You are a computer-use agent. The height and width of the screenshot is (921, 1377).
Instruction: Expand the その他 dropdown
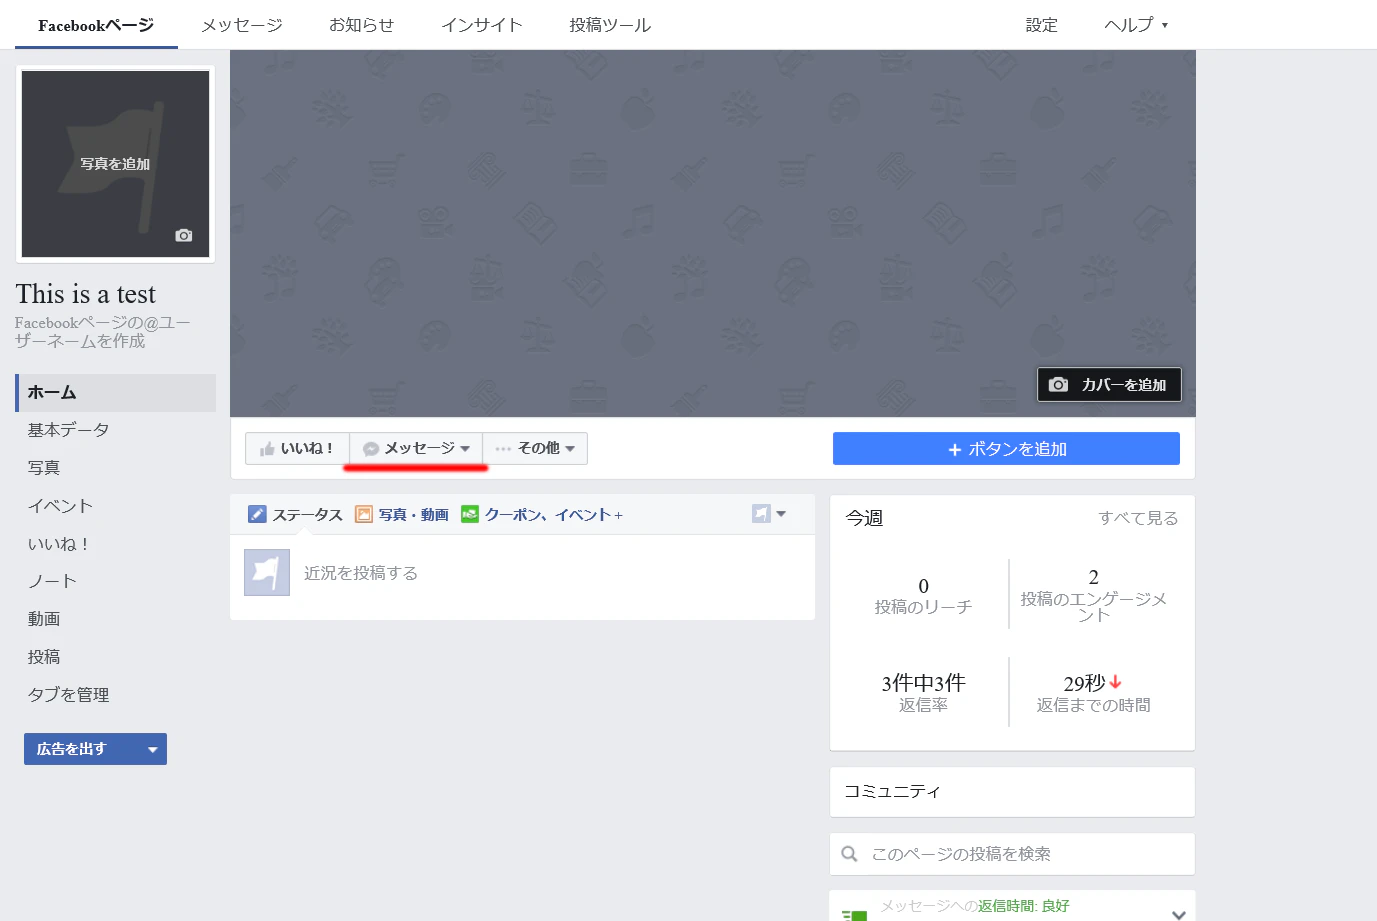coord(535,448)
